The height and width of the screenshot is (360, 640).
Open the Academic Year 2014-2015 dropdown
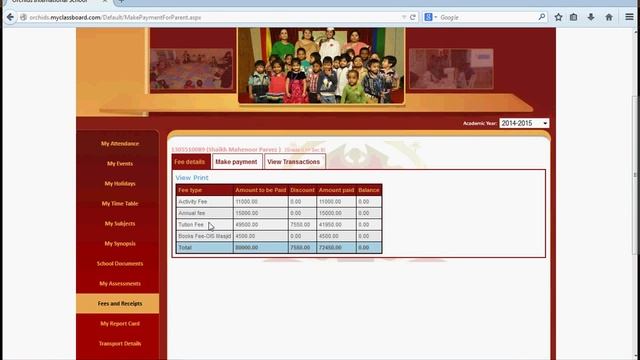pyautogui.click(x=524, y=123)
